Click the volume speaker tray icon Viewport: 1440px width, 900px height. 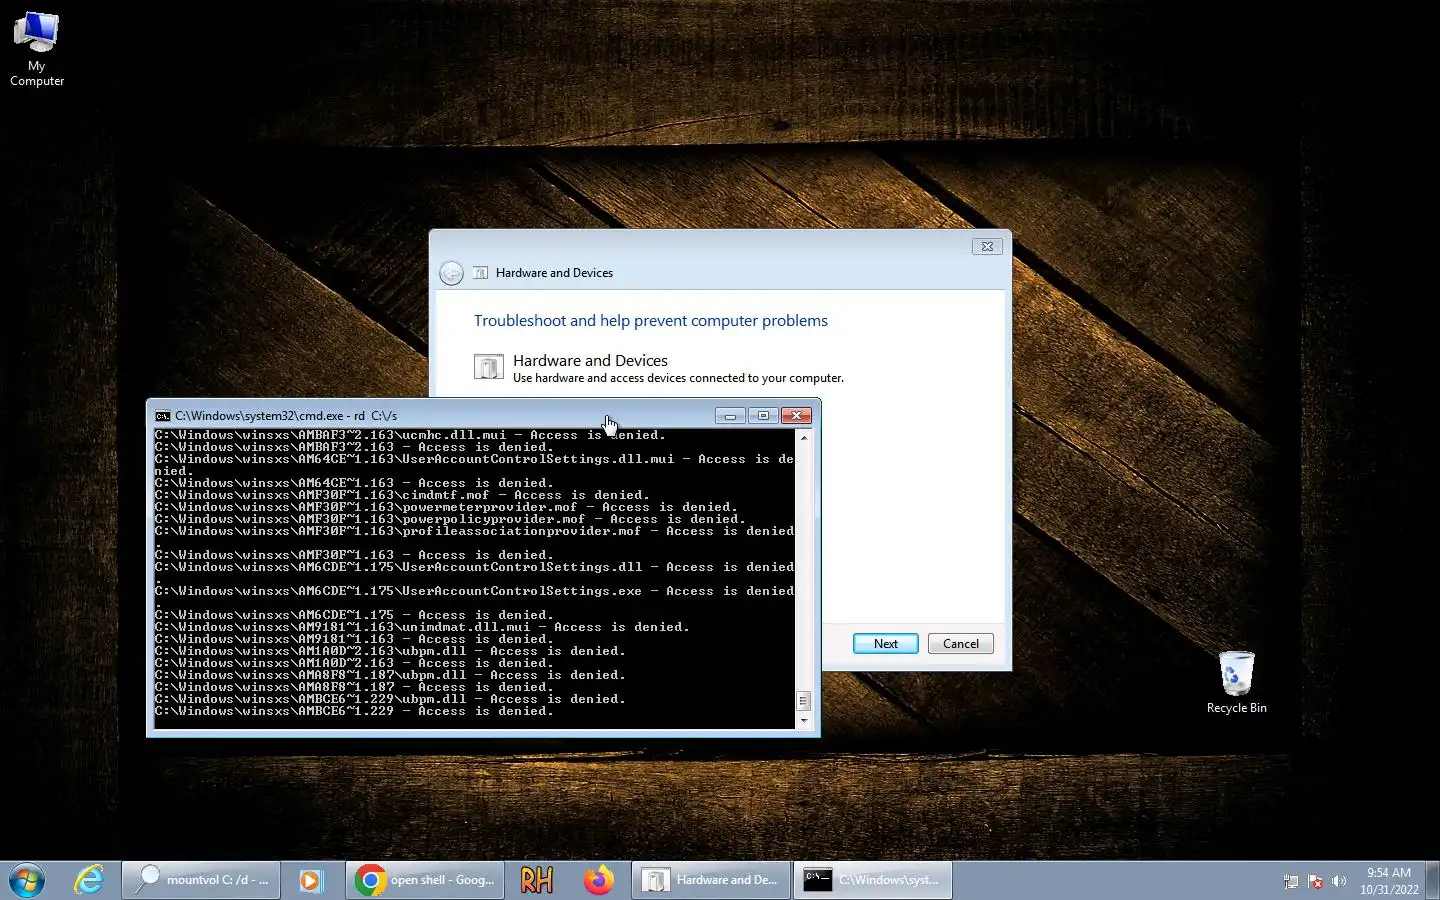pyautogui.click(x=1339, y=882)
